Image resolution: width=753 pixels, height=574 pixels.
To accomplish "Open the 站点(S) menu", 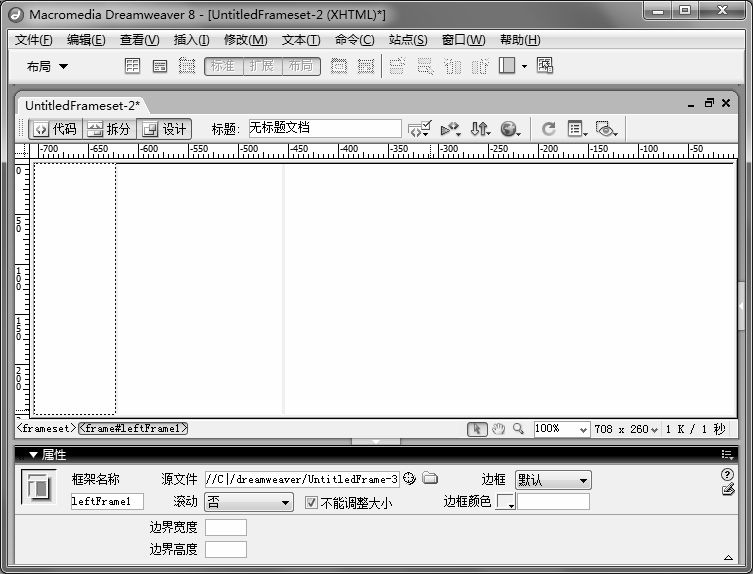I will point(408,40).
